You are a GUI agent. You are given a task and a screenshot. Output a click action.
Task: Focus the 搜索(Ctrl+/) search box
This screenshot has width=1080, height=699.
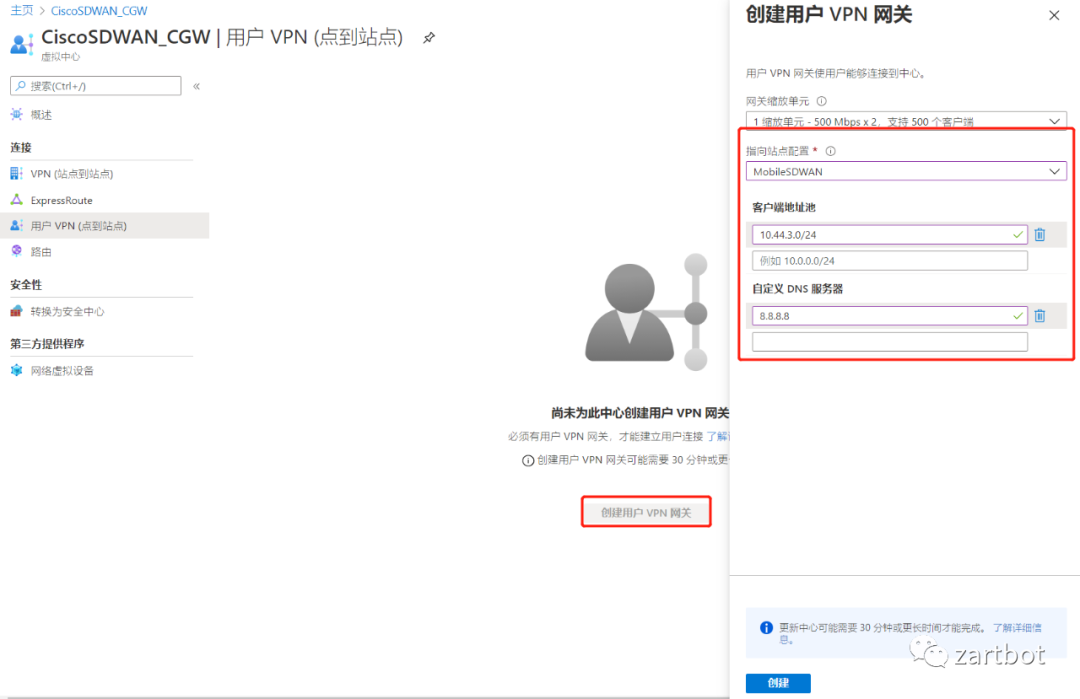tap(96, 86)
